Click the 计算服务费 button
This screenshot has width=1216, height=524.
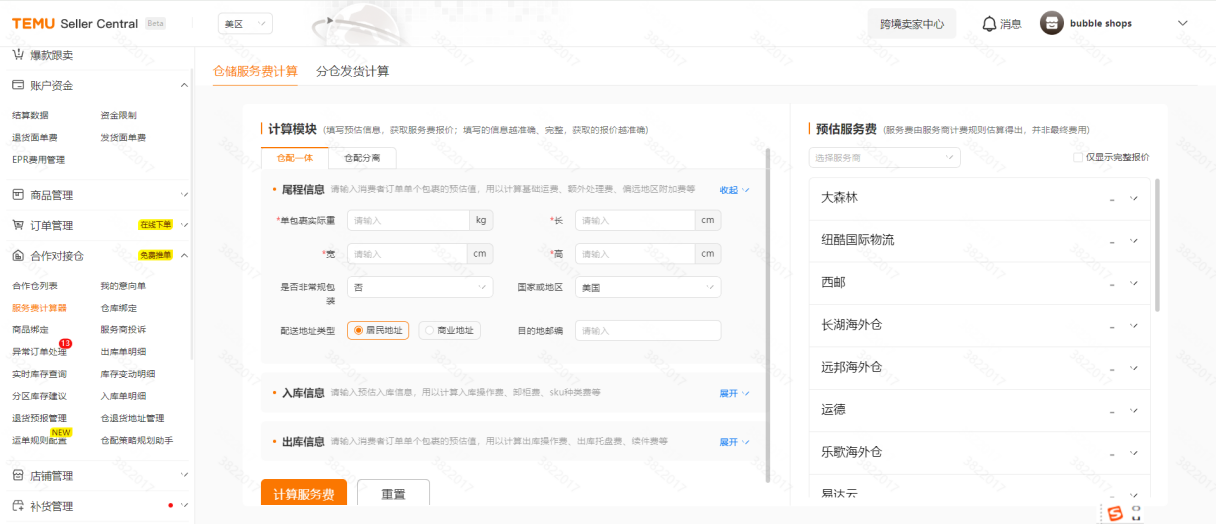pos(304,494)
